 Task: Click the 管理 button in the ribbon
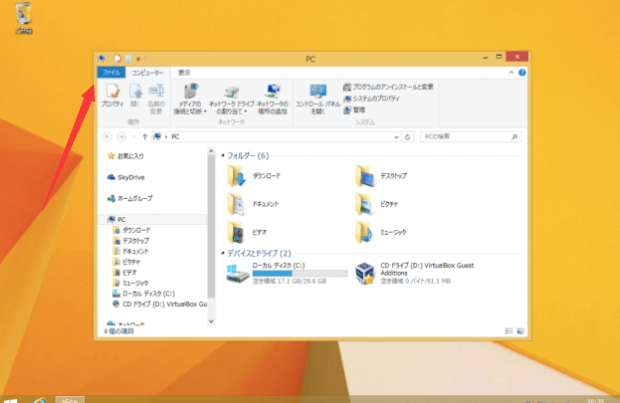[x=354, y=110]
